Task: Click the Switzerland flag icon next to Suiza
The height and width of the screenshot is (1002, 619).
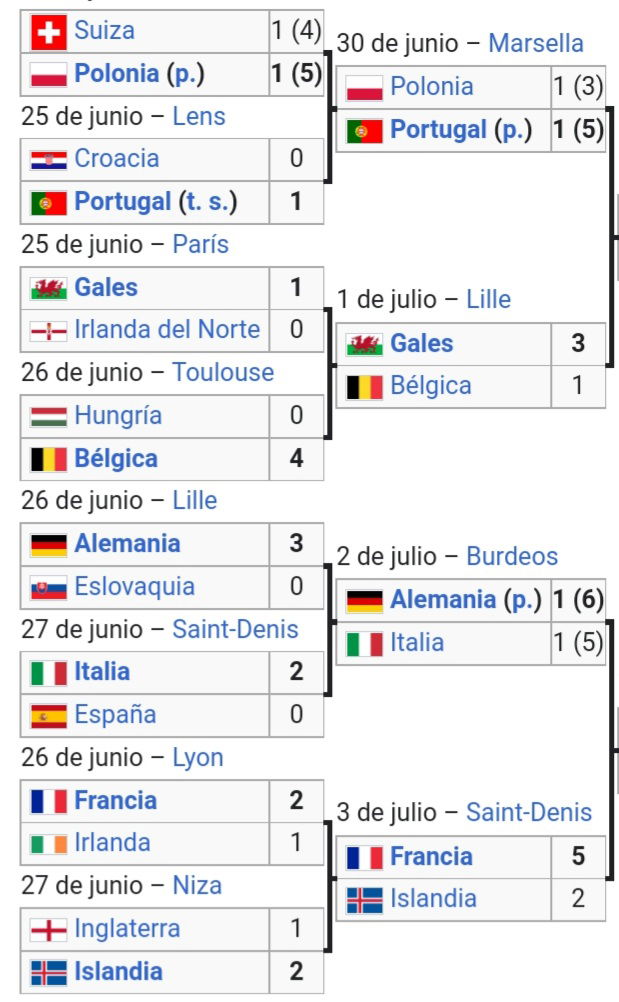Action: [49, 31]
